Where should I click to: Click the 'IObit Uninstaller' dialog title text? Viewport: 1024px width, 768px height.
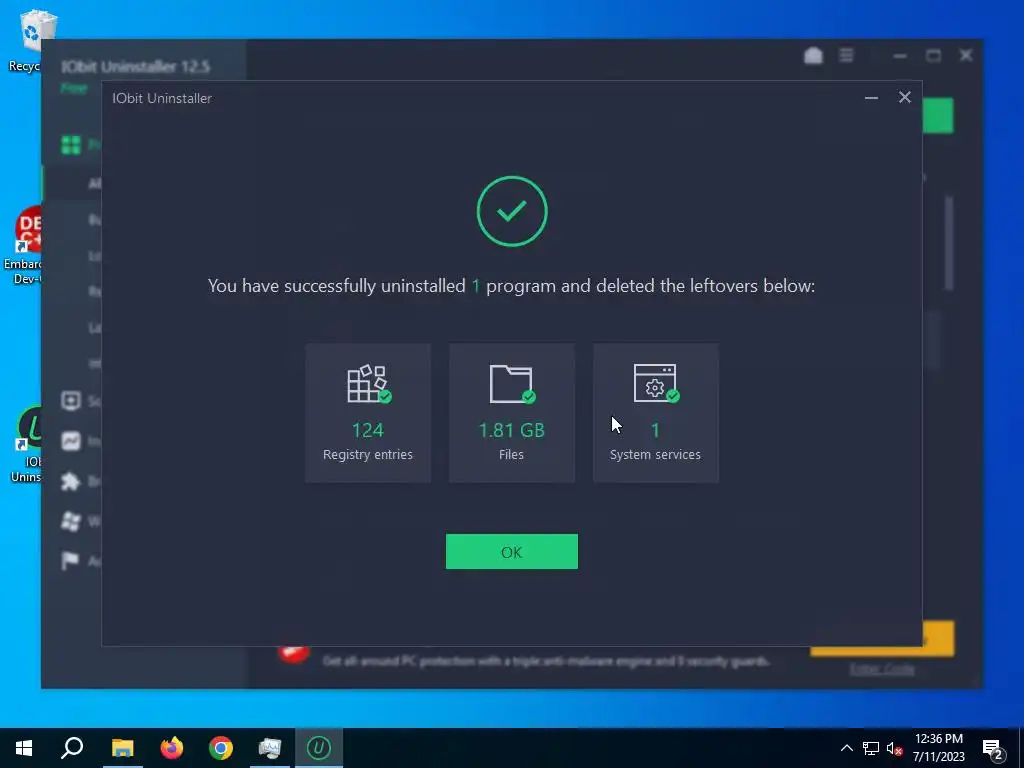click(x=162, y=98)
